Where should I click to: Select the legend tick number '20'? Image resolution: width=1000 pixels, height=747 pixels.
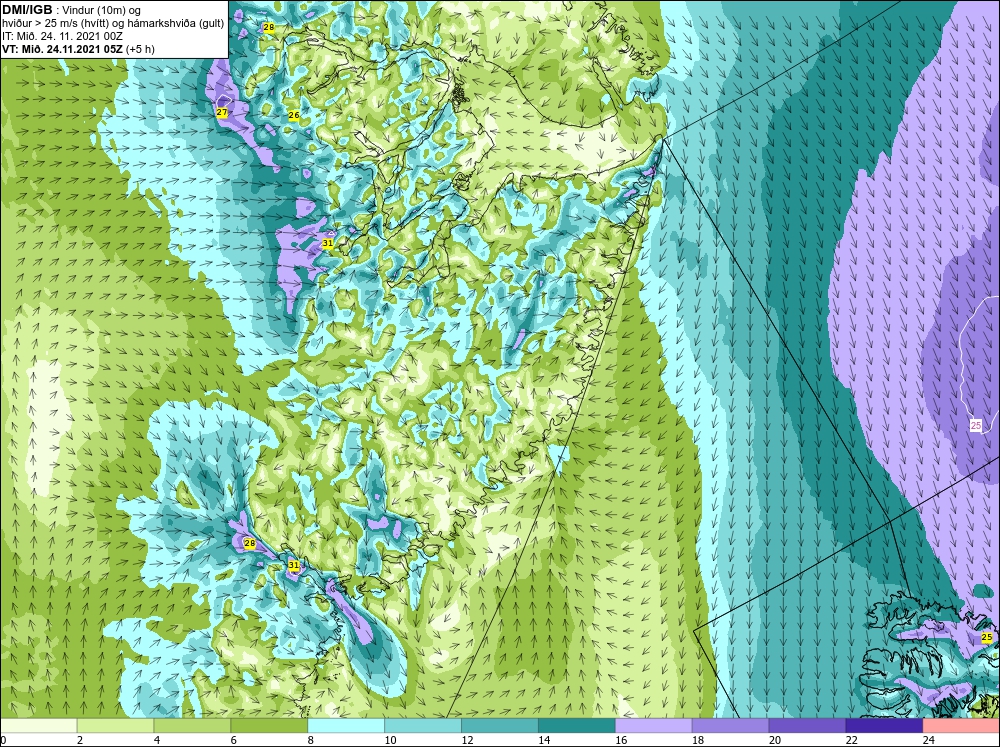click(x=774, y=740)
